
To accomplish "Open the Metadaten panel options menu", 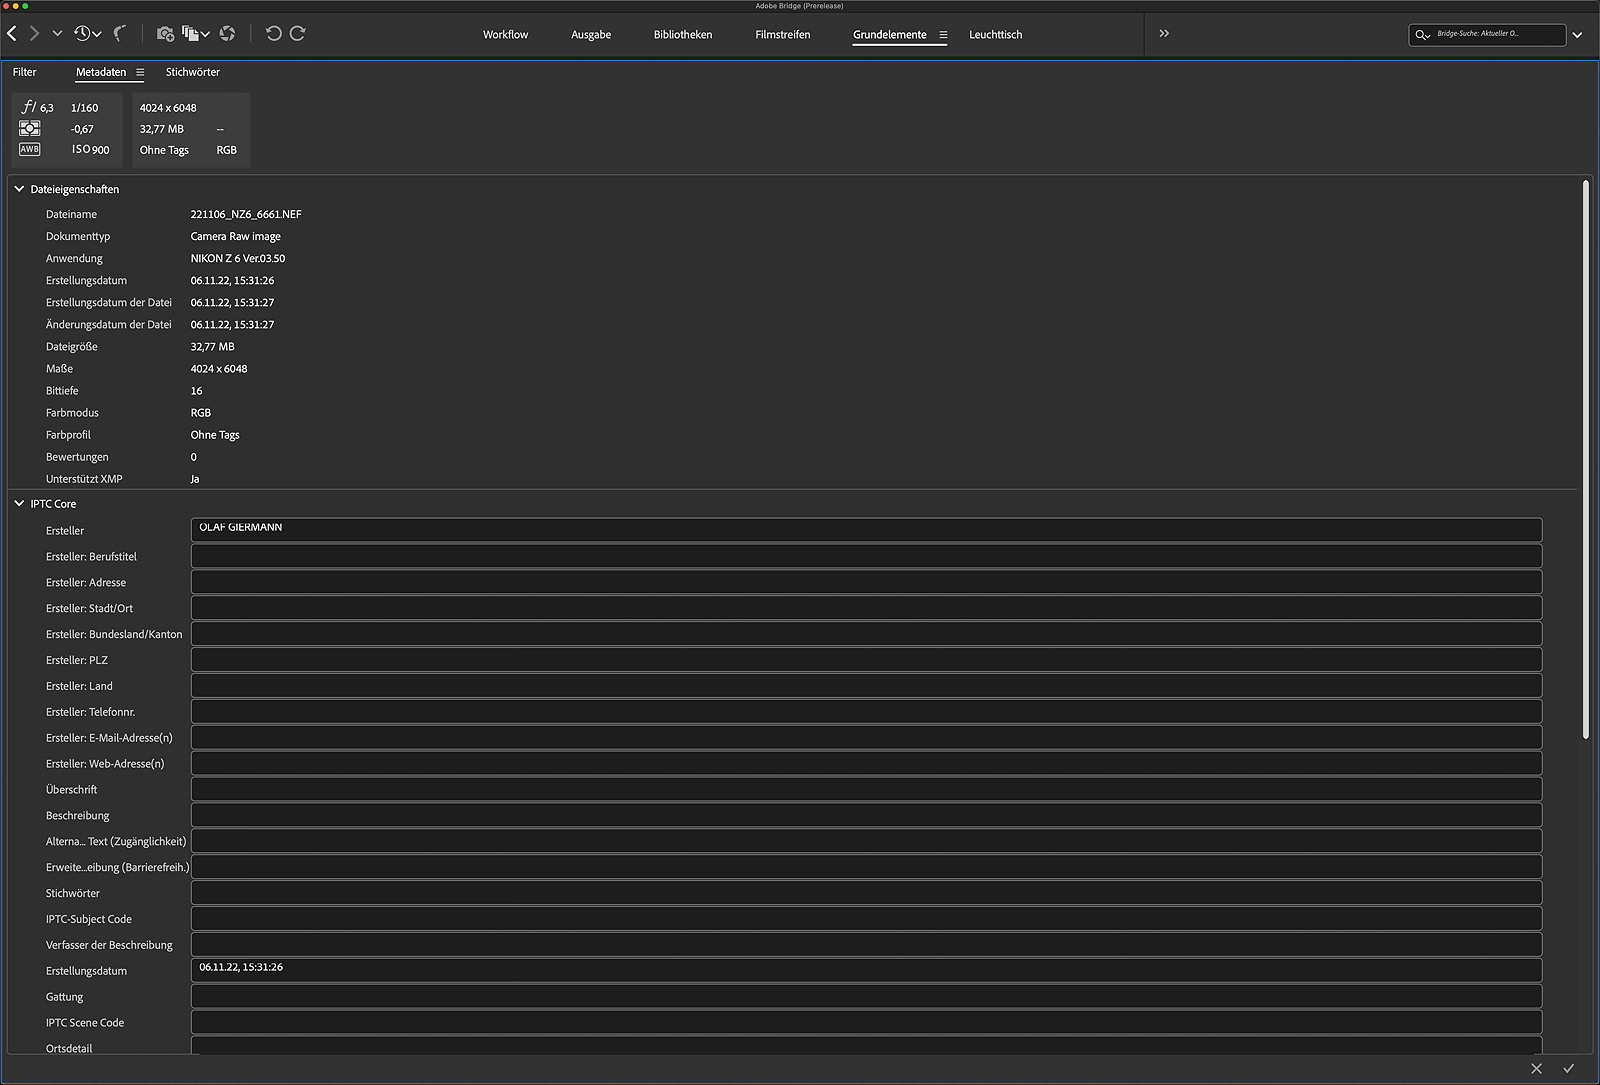I will coord(140,73).
